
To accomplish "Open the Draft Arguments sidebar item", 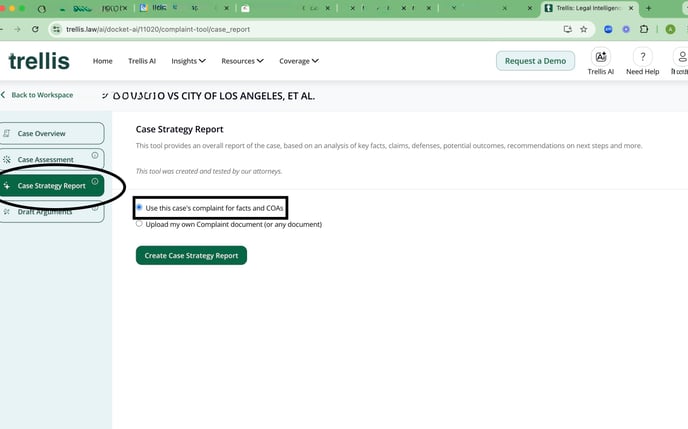I will pyautogui.click(x=51, y=212).
